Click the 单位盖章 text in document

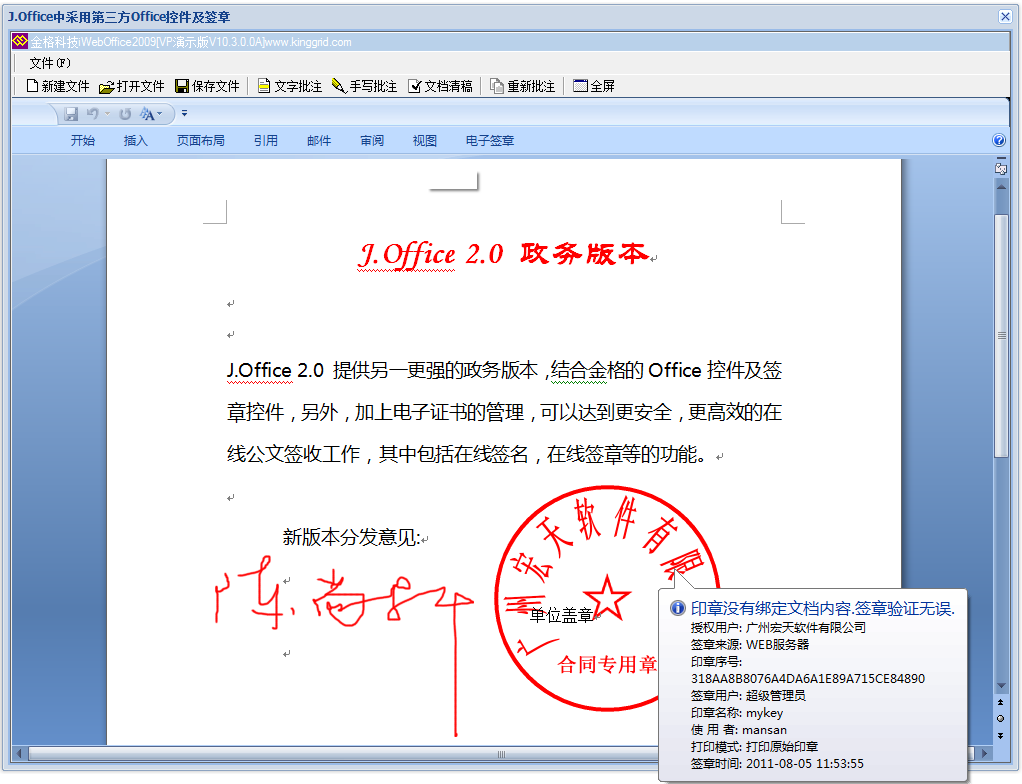(x=561, y=615)
